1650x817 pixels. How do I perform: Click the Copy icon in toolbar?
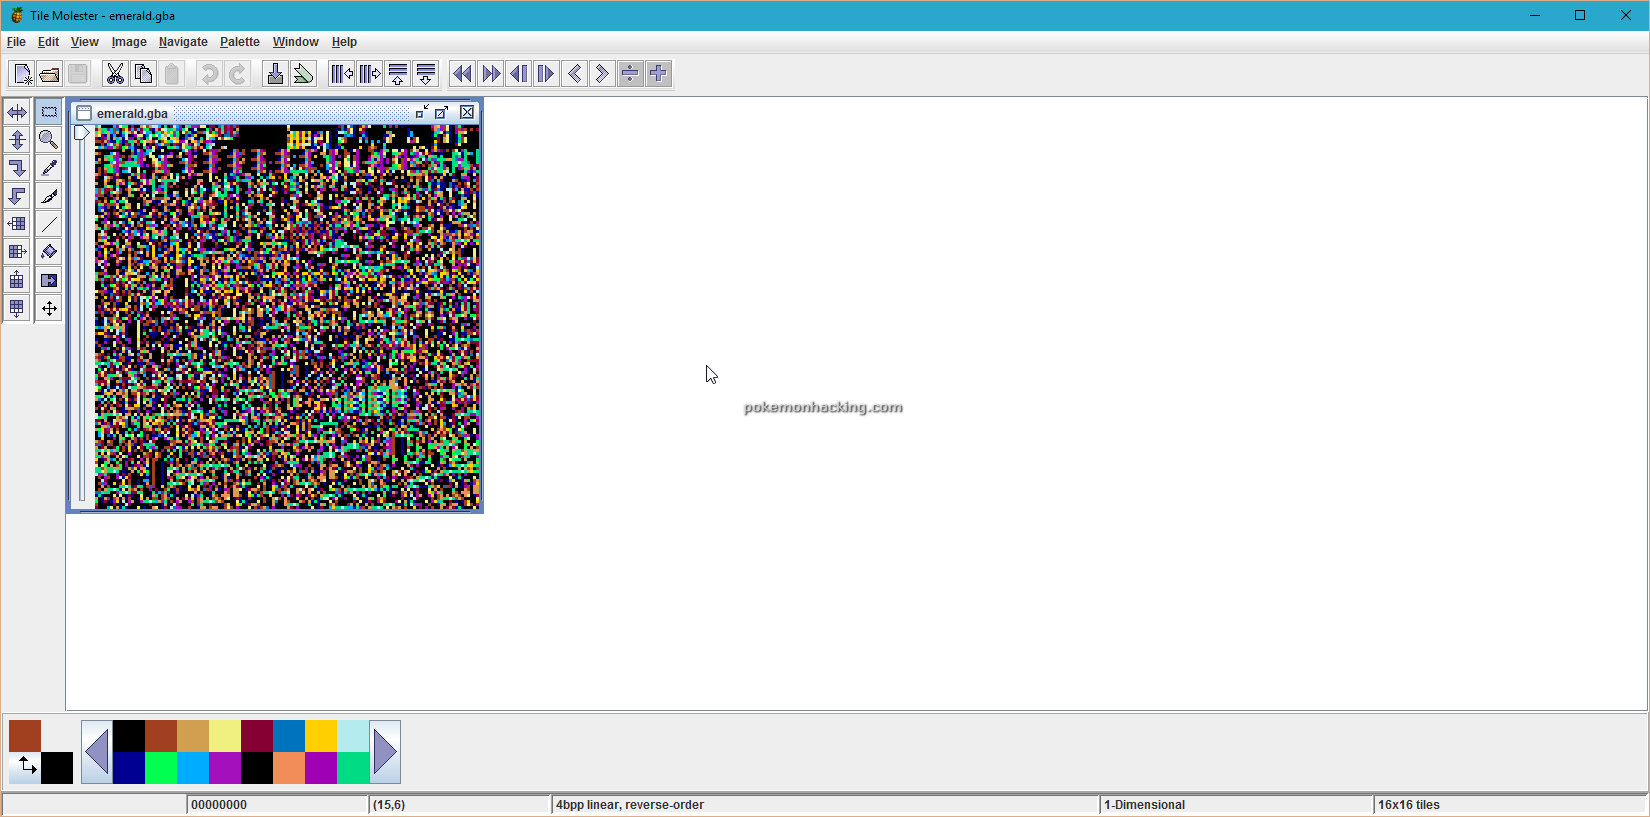143,74
